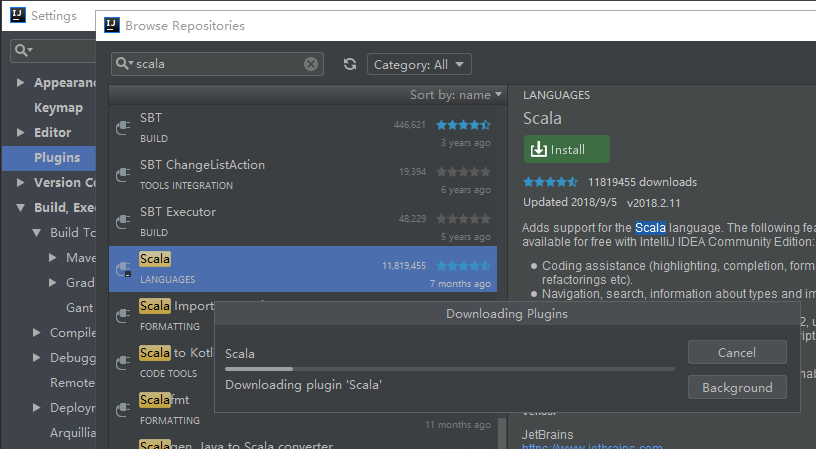Expand the Version Control settings node
The image size is (816, 449).
pyautogui.click(x=20, y=183)
